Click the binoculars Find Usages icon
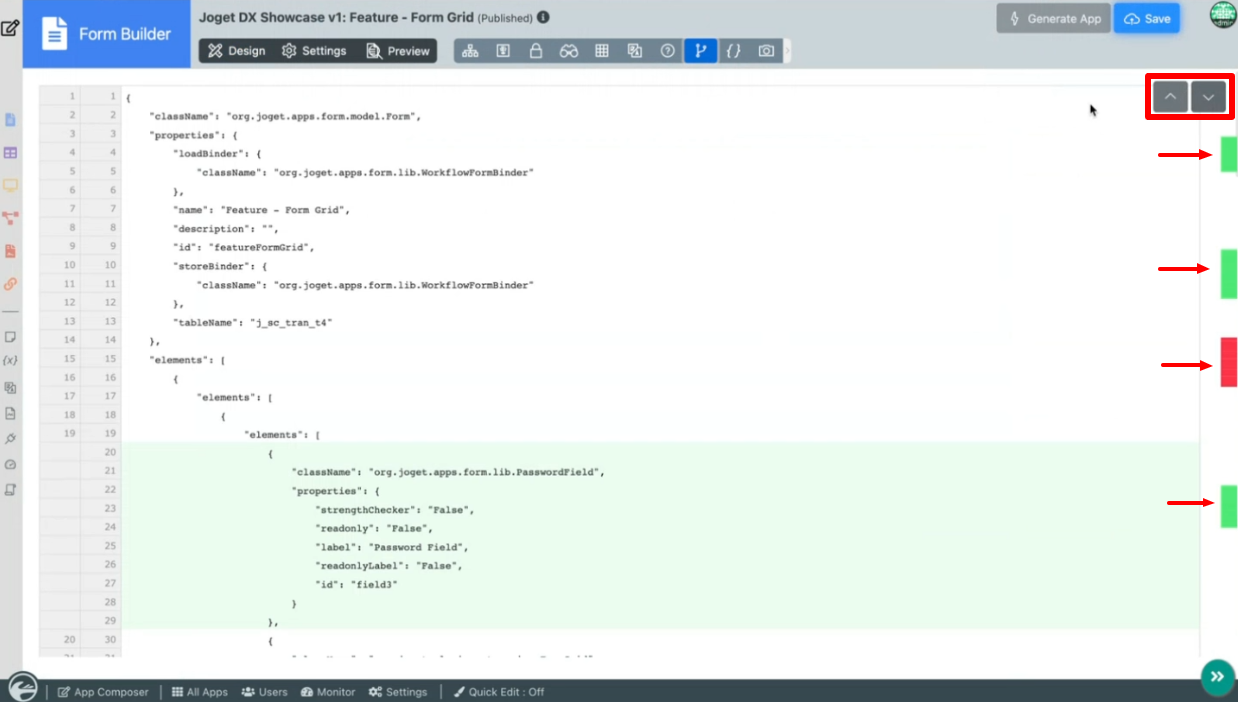Screen dimensions: 1238x702 point(569,51)
